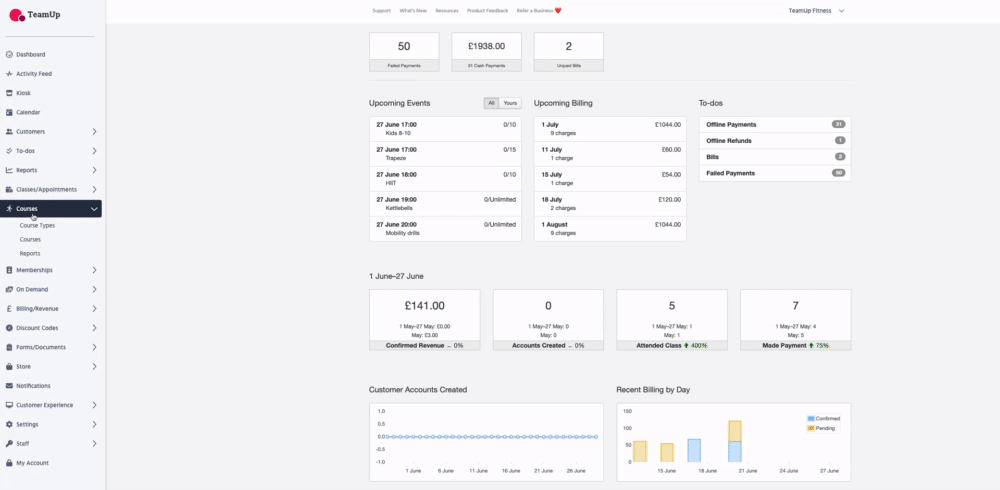Click the Staff key icon
The image size is (1000, 490).
point(9,443)
